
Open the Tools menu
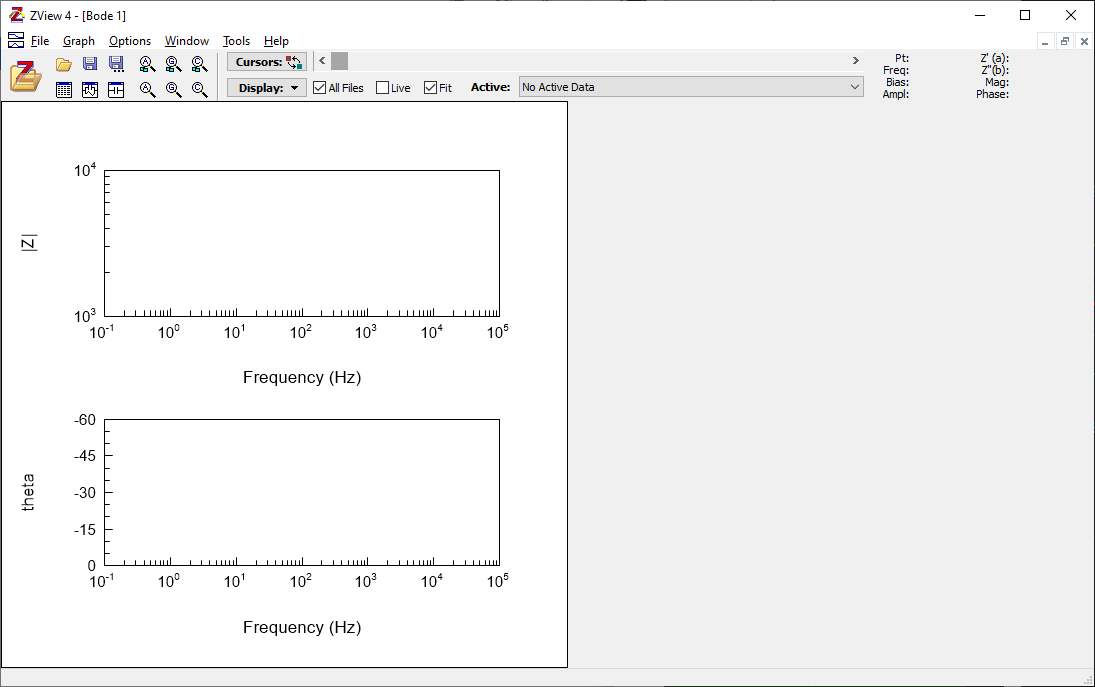point(236,41)
